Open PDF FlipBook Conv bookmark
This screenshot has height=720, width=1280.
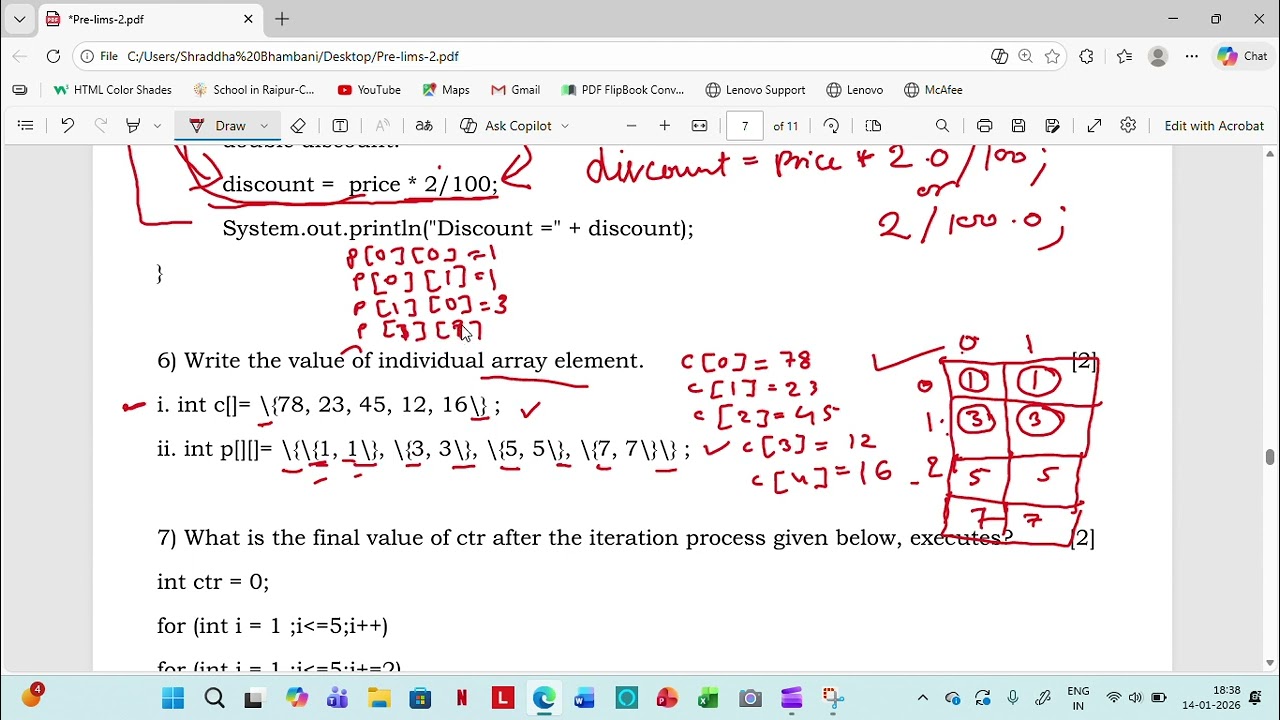[x=623, y=90]
